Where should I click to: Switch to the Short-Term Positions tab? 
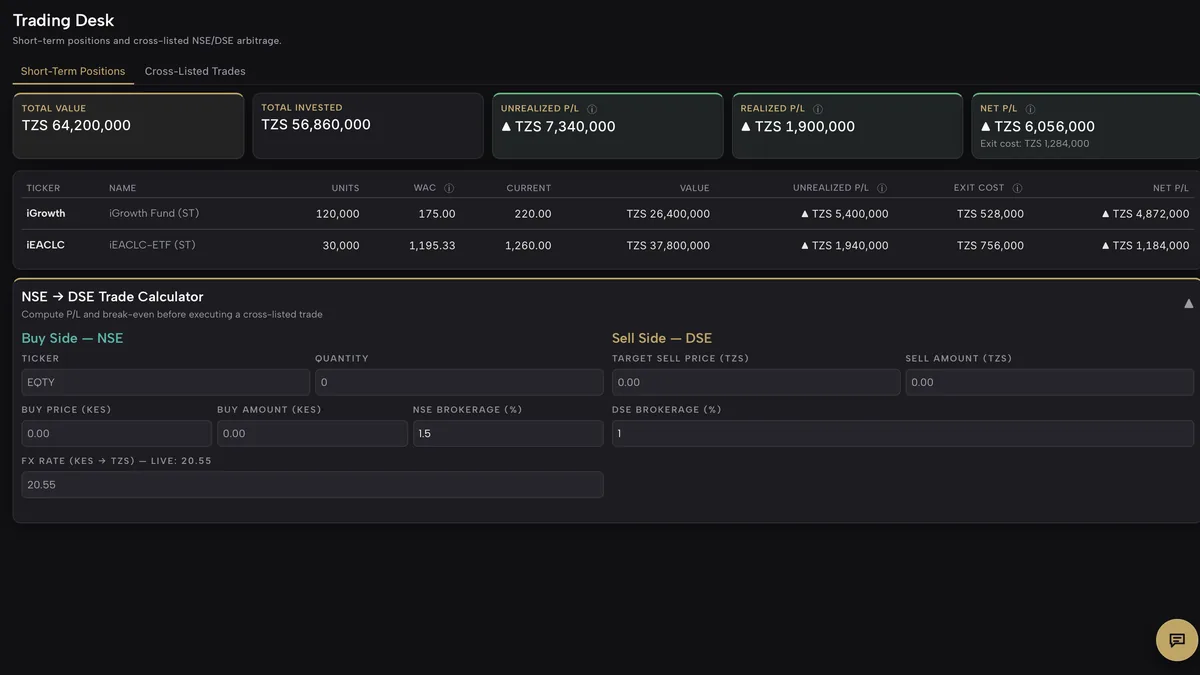coord(73,71)
